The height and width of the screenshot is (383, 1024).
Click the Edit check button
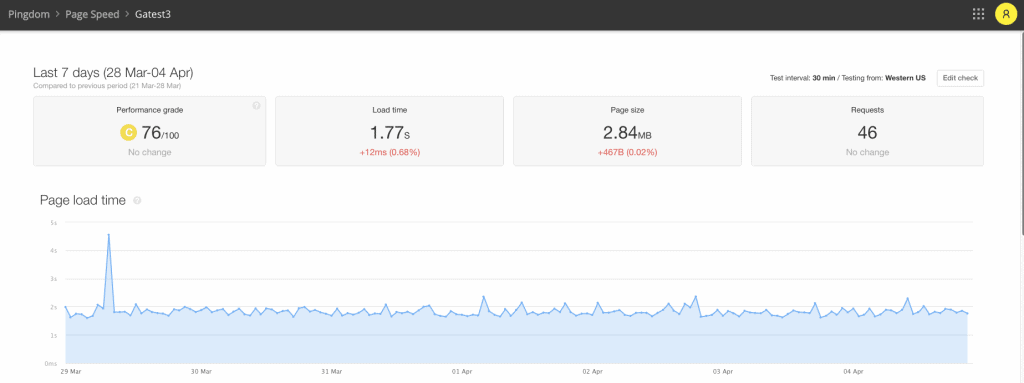pos(960,78)
